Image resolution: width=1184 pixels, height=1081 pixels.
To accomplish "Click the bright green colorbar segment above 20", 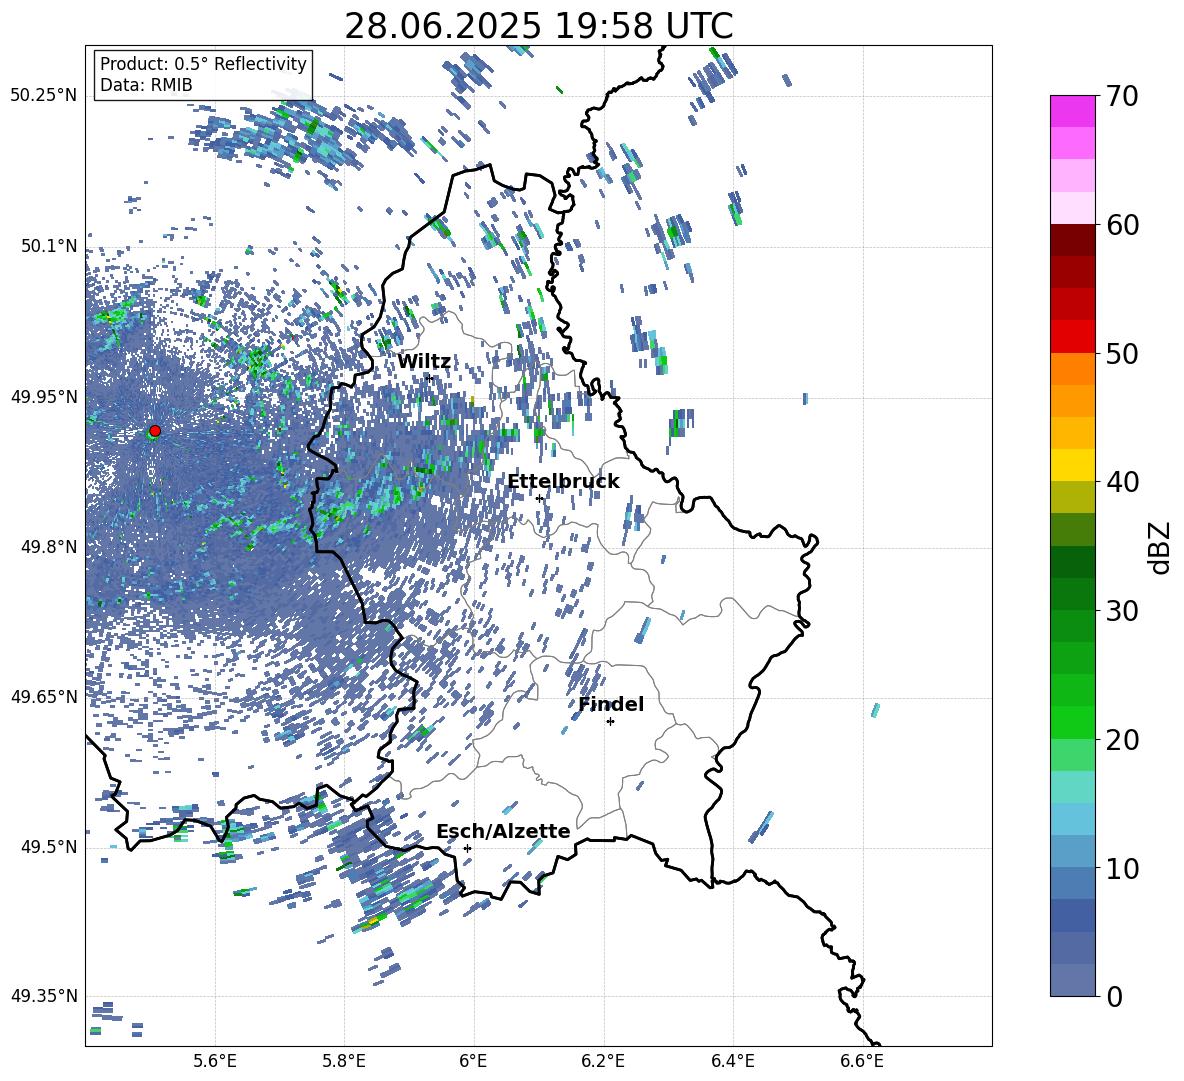I will (1072, 722).
